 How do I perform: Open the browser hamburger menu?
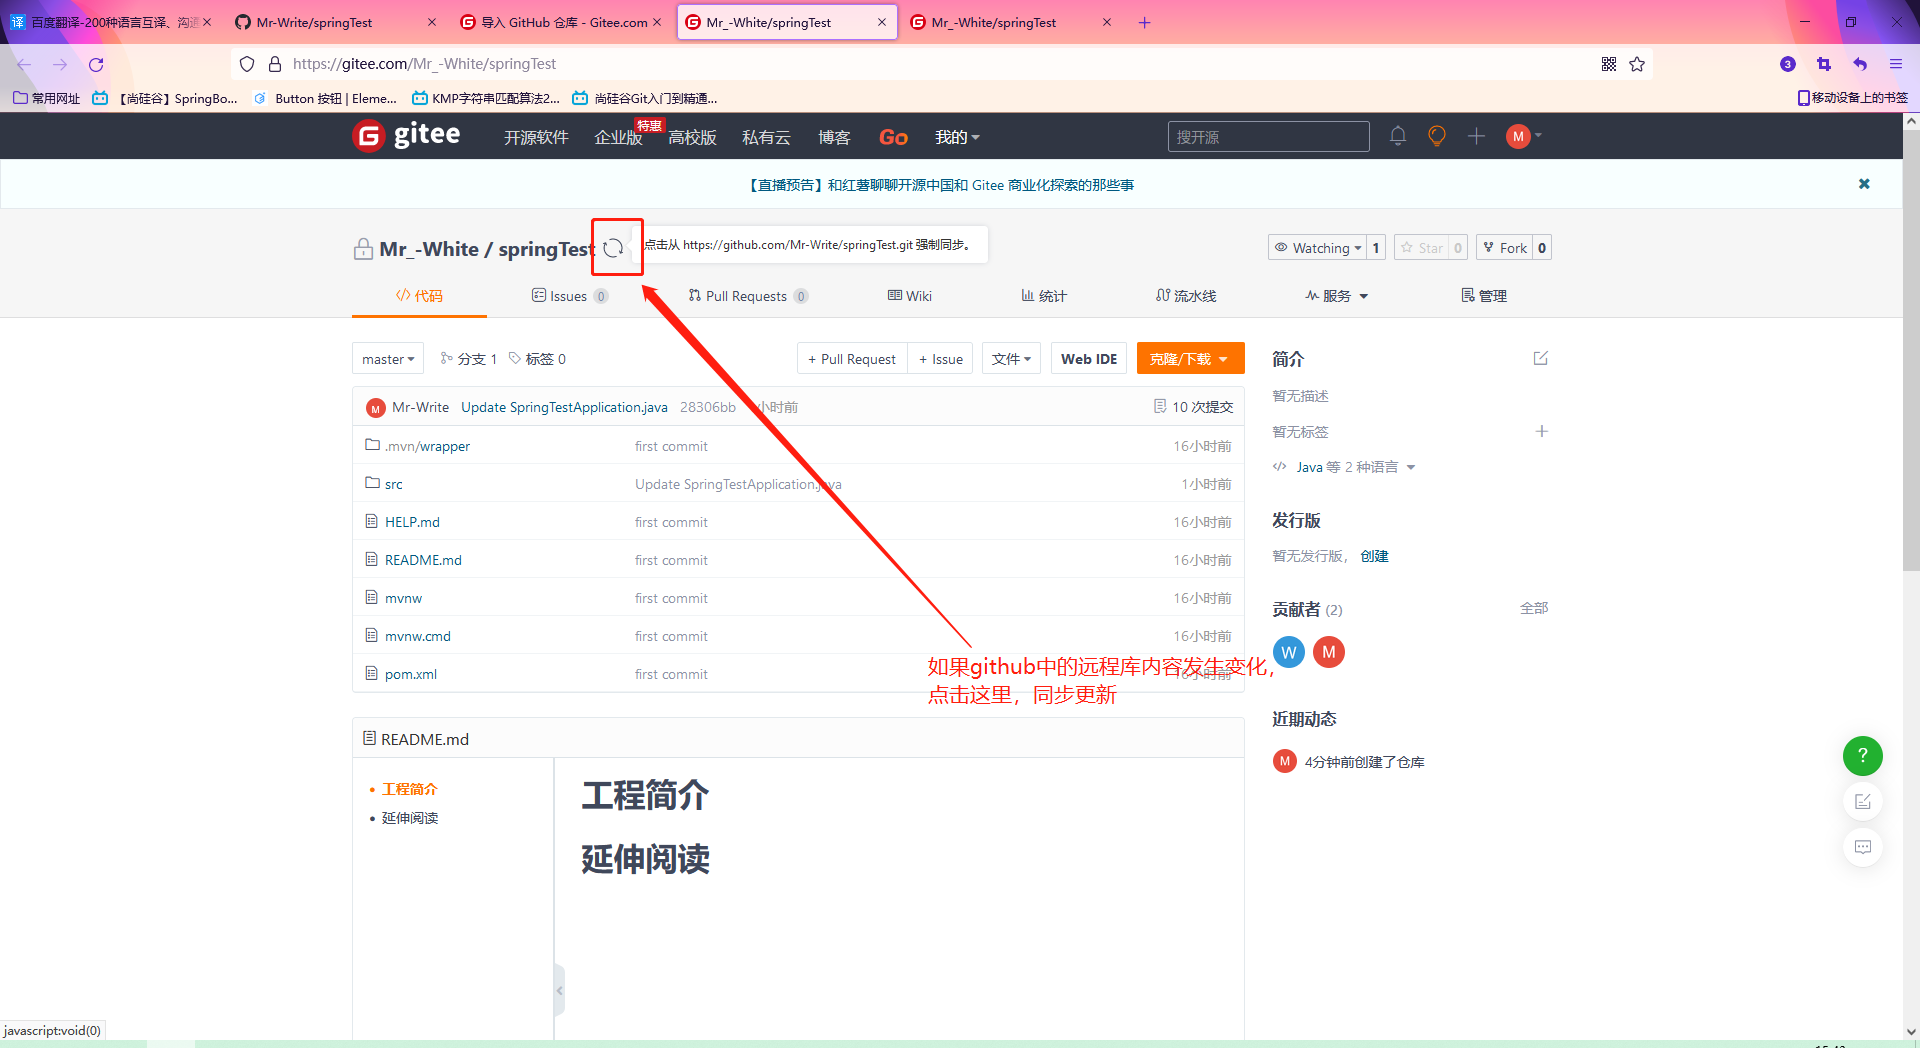(1896, 64)
